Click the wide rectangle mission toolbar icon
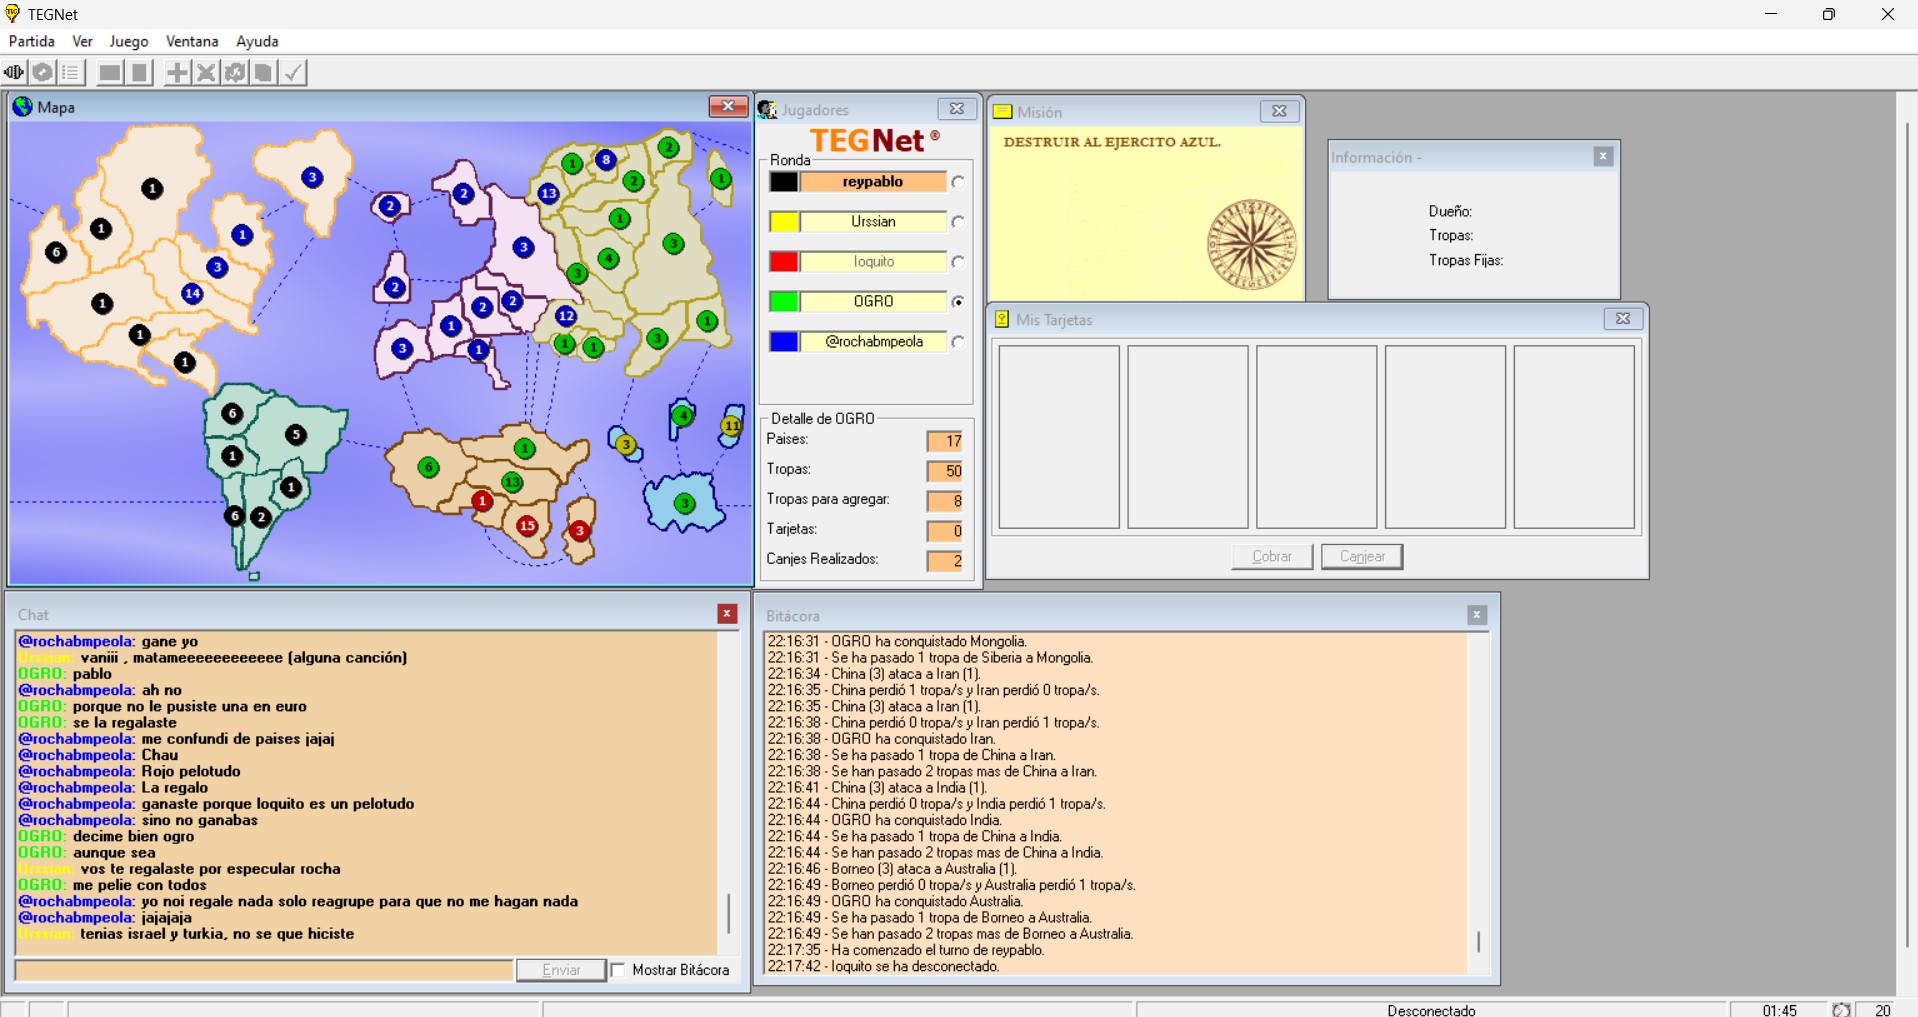This screenshot has width=1918, height=1017. (110, 72)
